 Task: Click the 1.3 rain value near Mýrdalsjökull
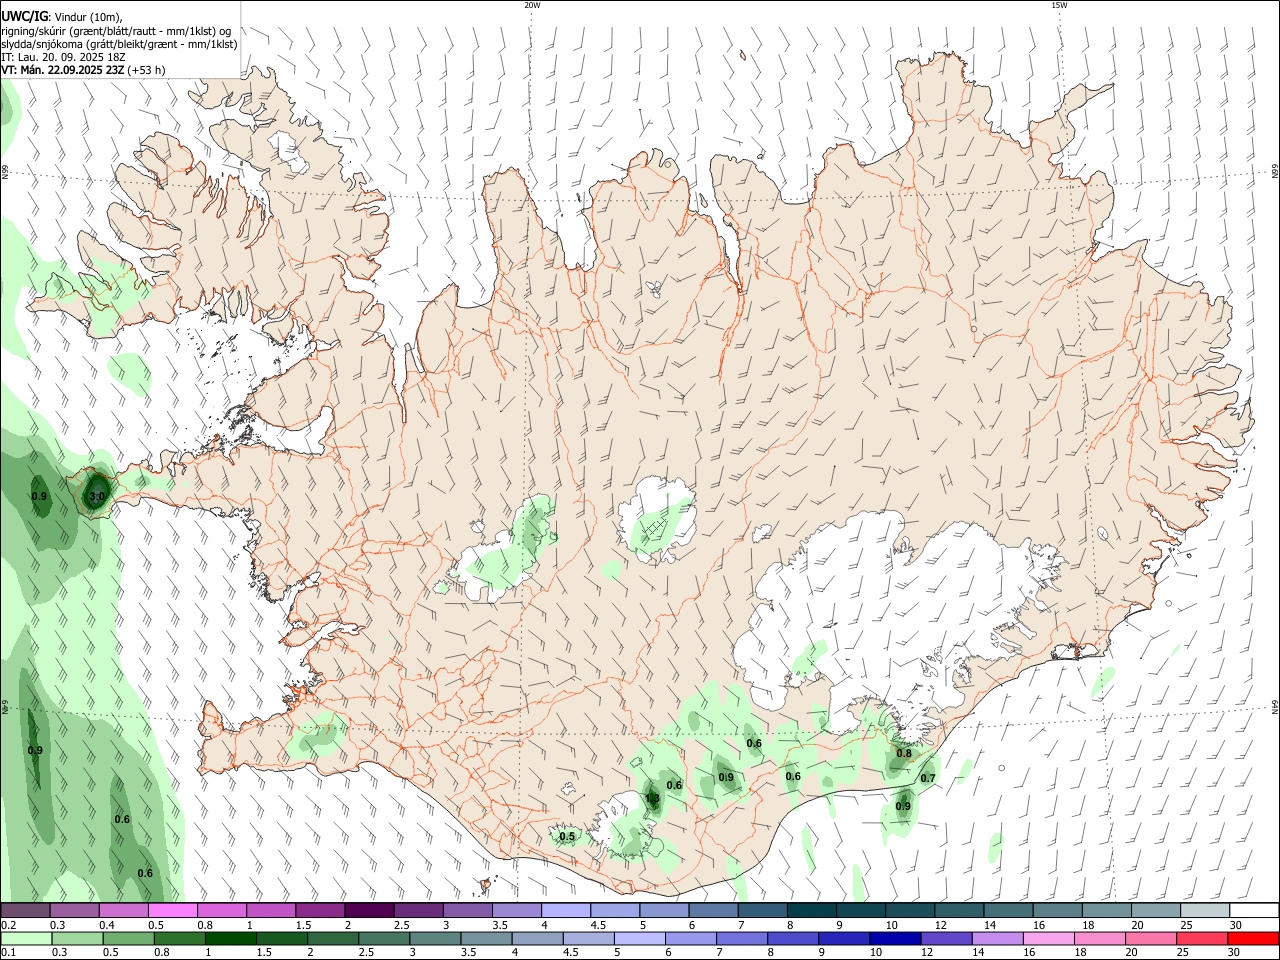click(x=652, y=798)
